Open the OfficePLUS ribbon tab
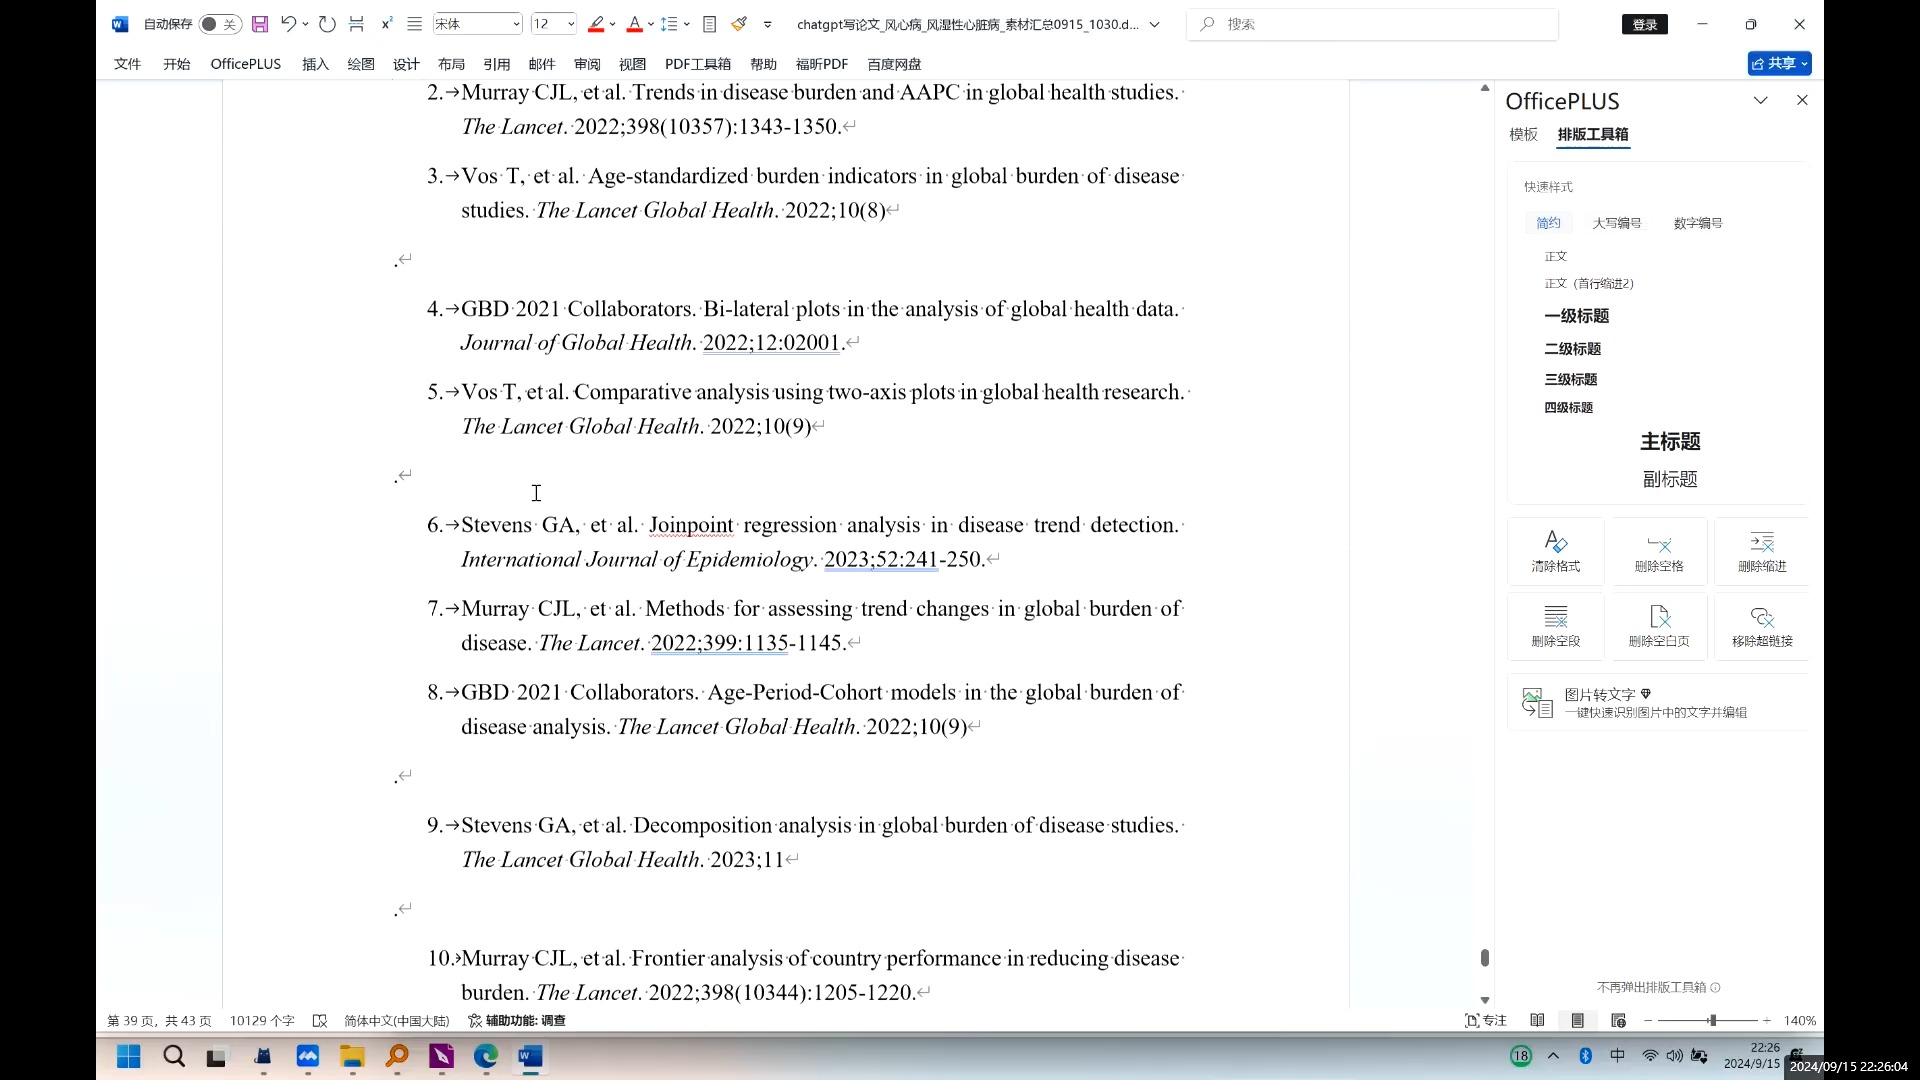Viewport: 1920px width, 1080px height. click(245, 64)
